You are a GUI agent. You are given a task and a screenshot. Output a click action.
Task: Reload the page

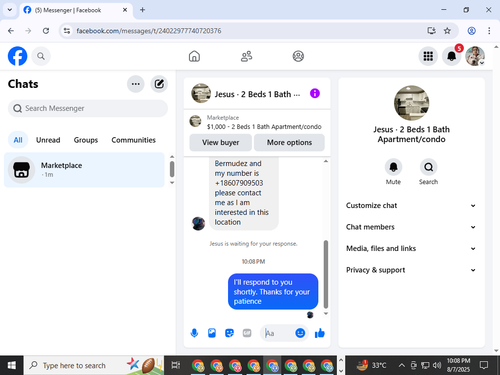click(x=46, y=31)
